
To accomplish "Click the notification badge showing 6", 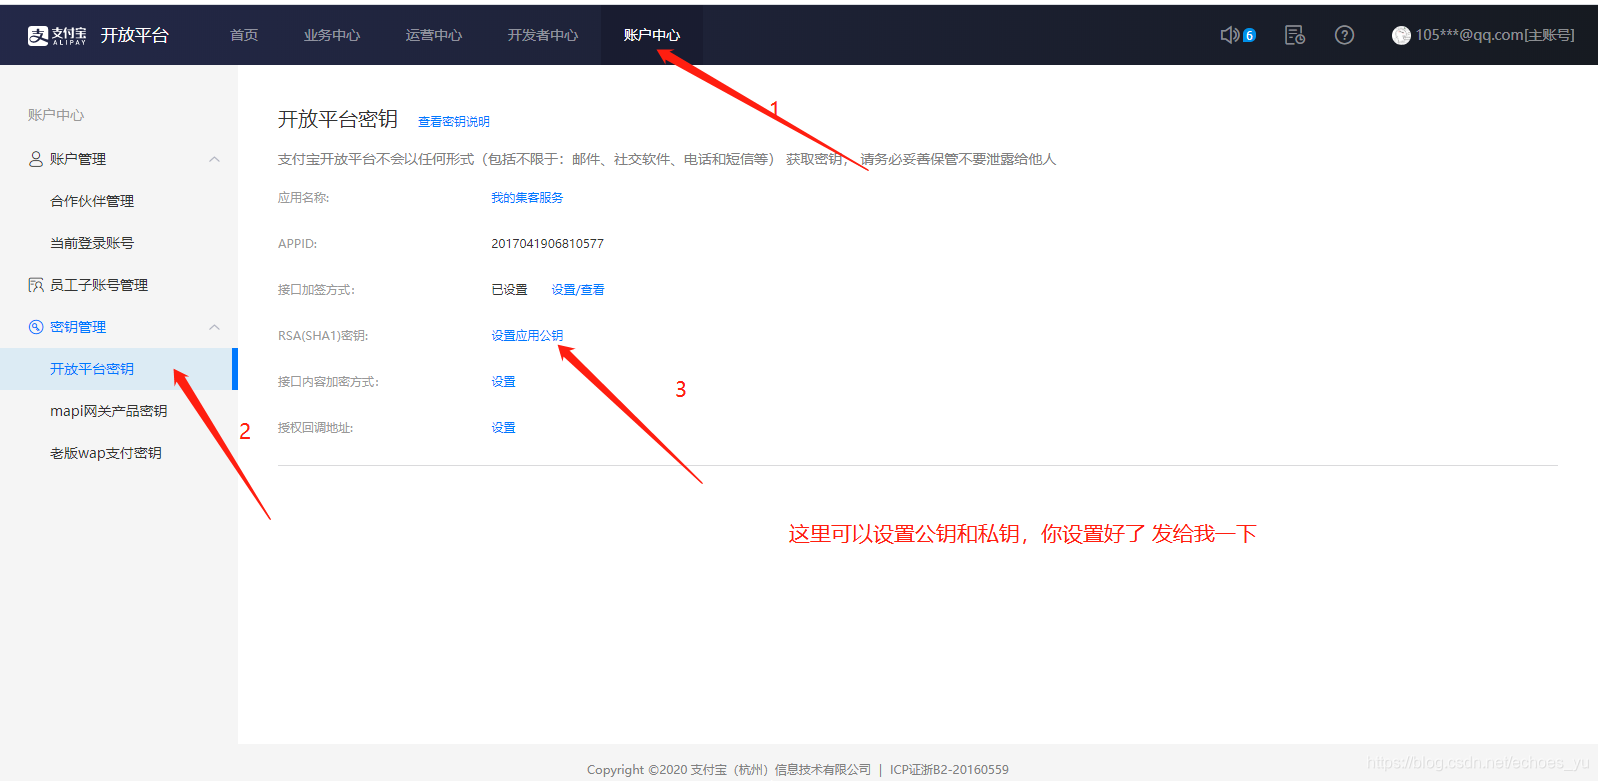I will pos(1249,35).
